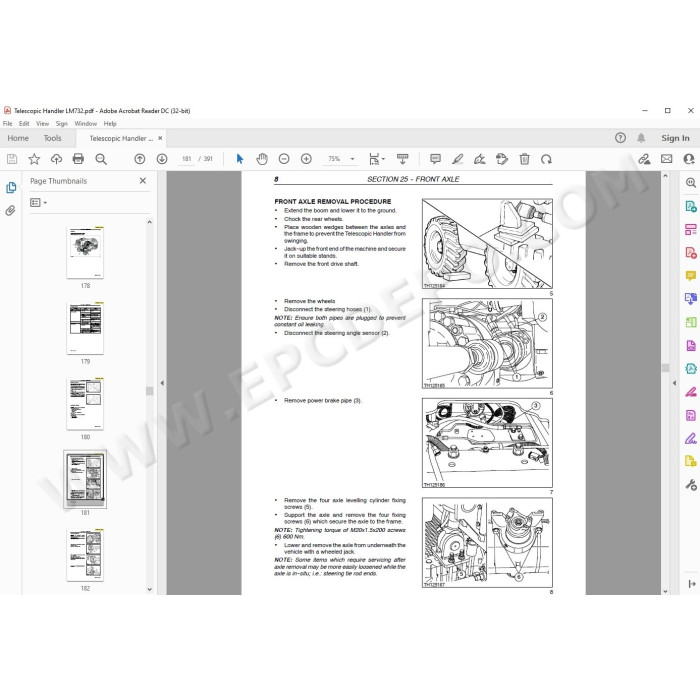Click thumbnail panel scroll down arrow

[x=150, y=589]
